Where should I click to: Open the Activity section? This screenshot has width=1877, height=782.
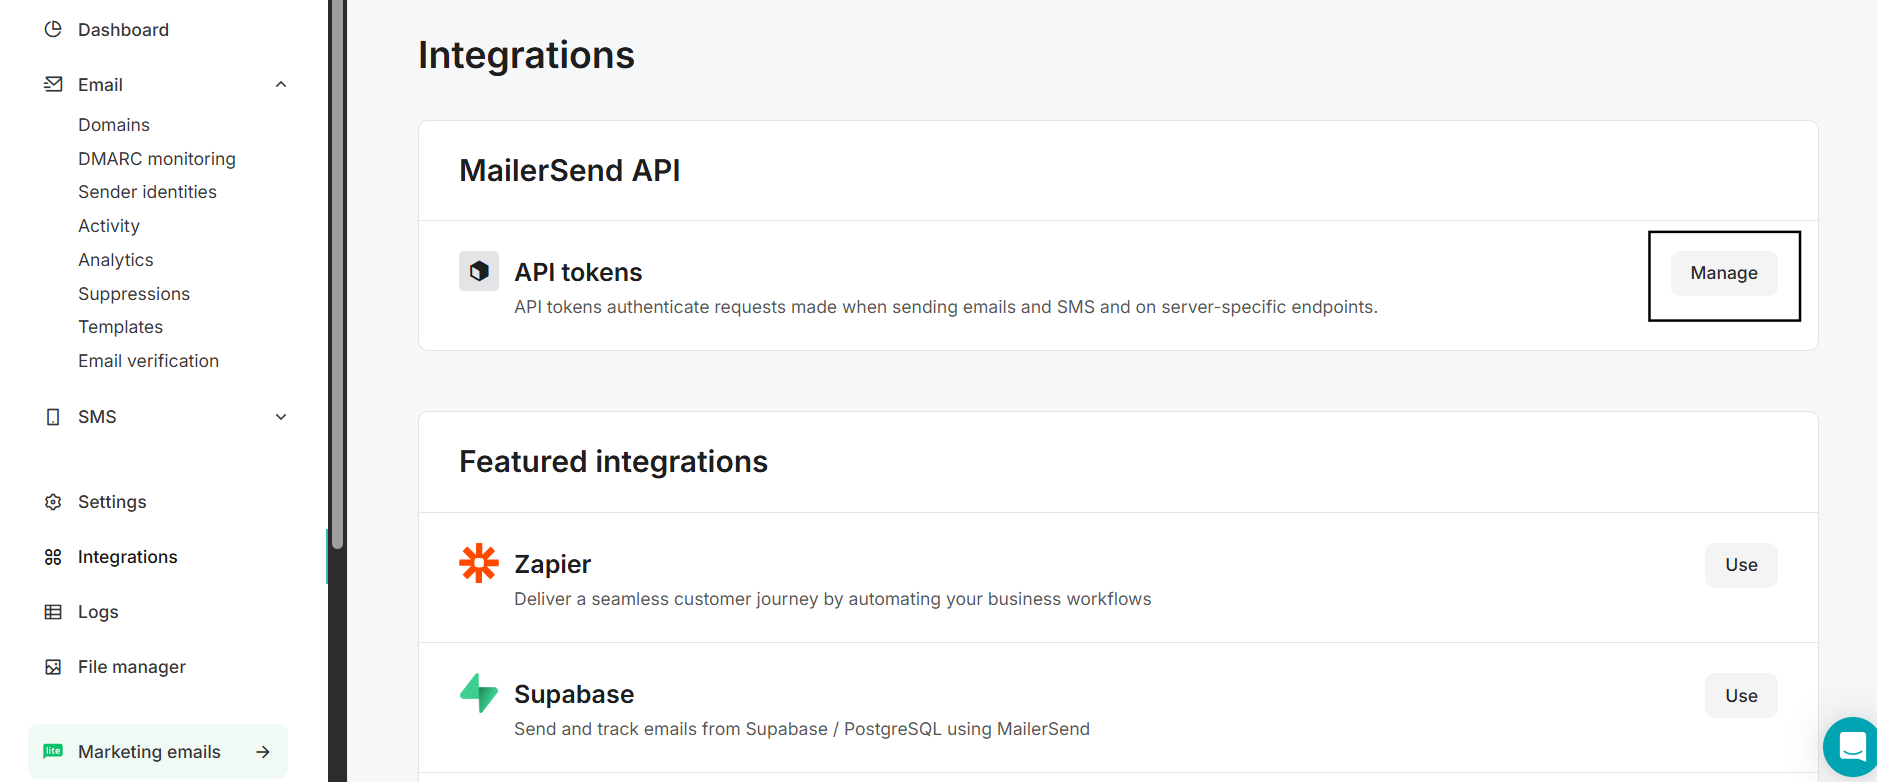pos(109,226)
